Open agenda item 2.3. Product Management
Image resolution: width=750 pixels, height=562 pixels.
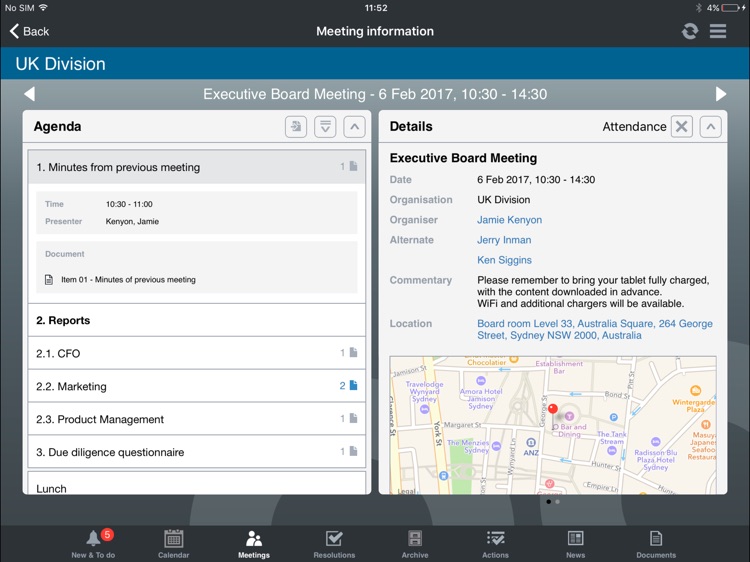pos(197,419)
